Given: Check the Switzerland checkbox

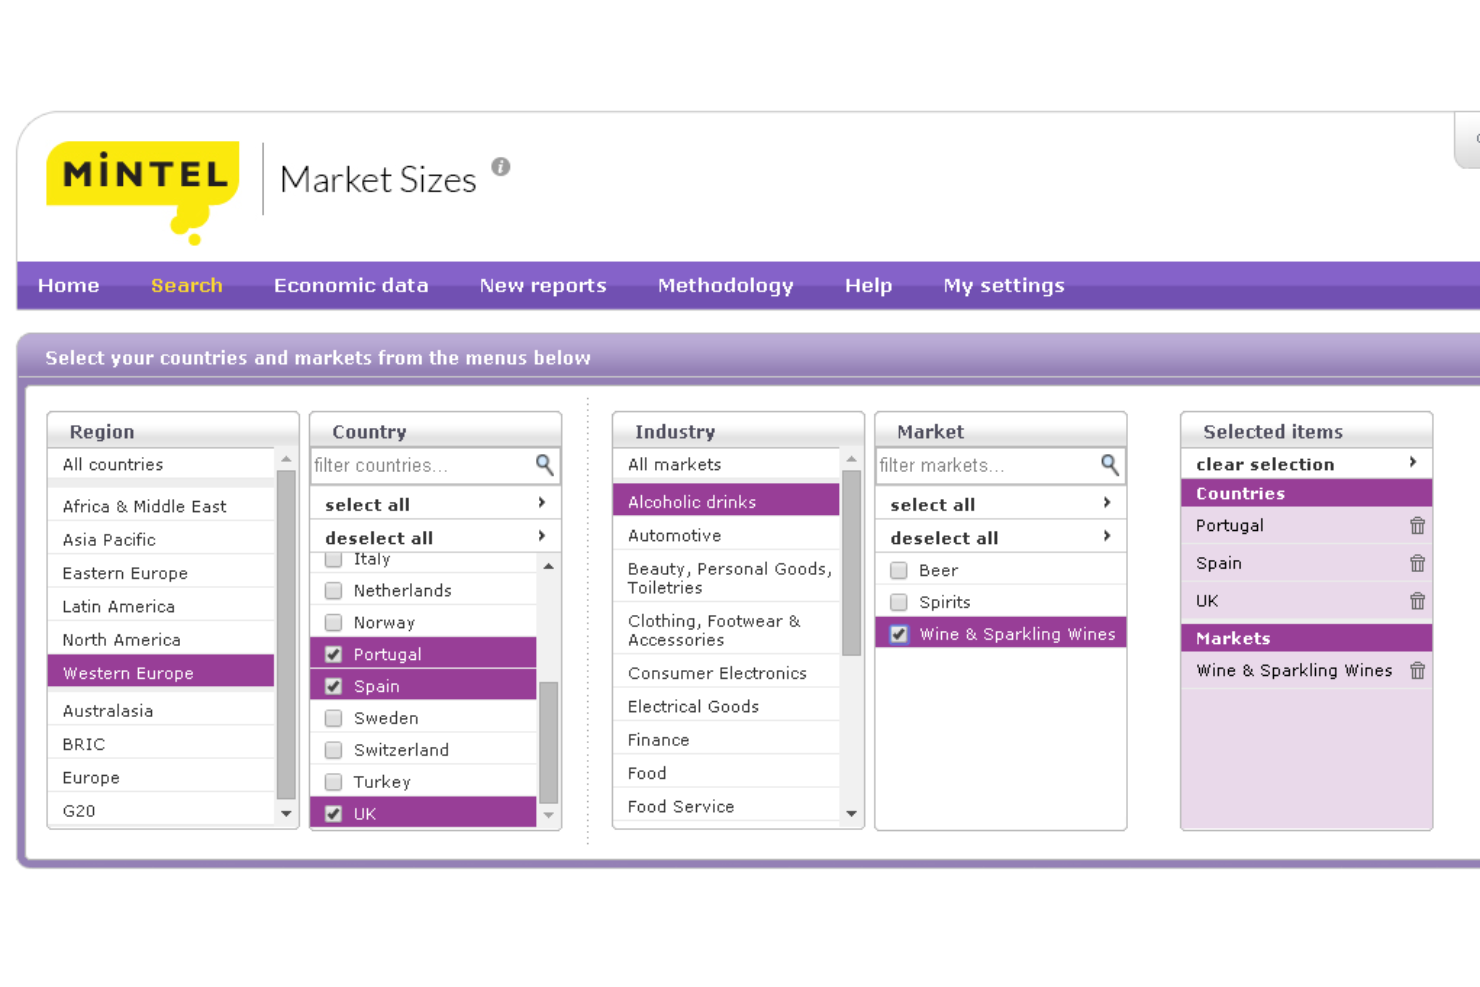Looking at the screenshot, I should [x=334, y=750].
